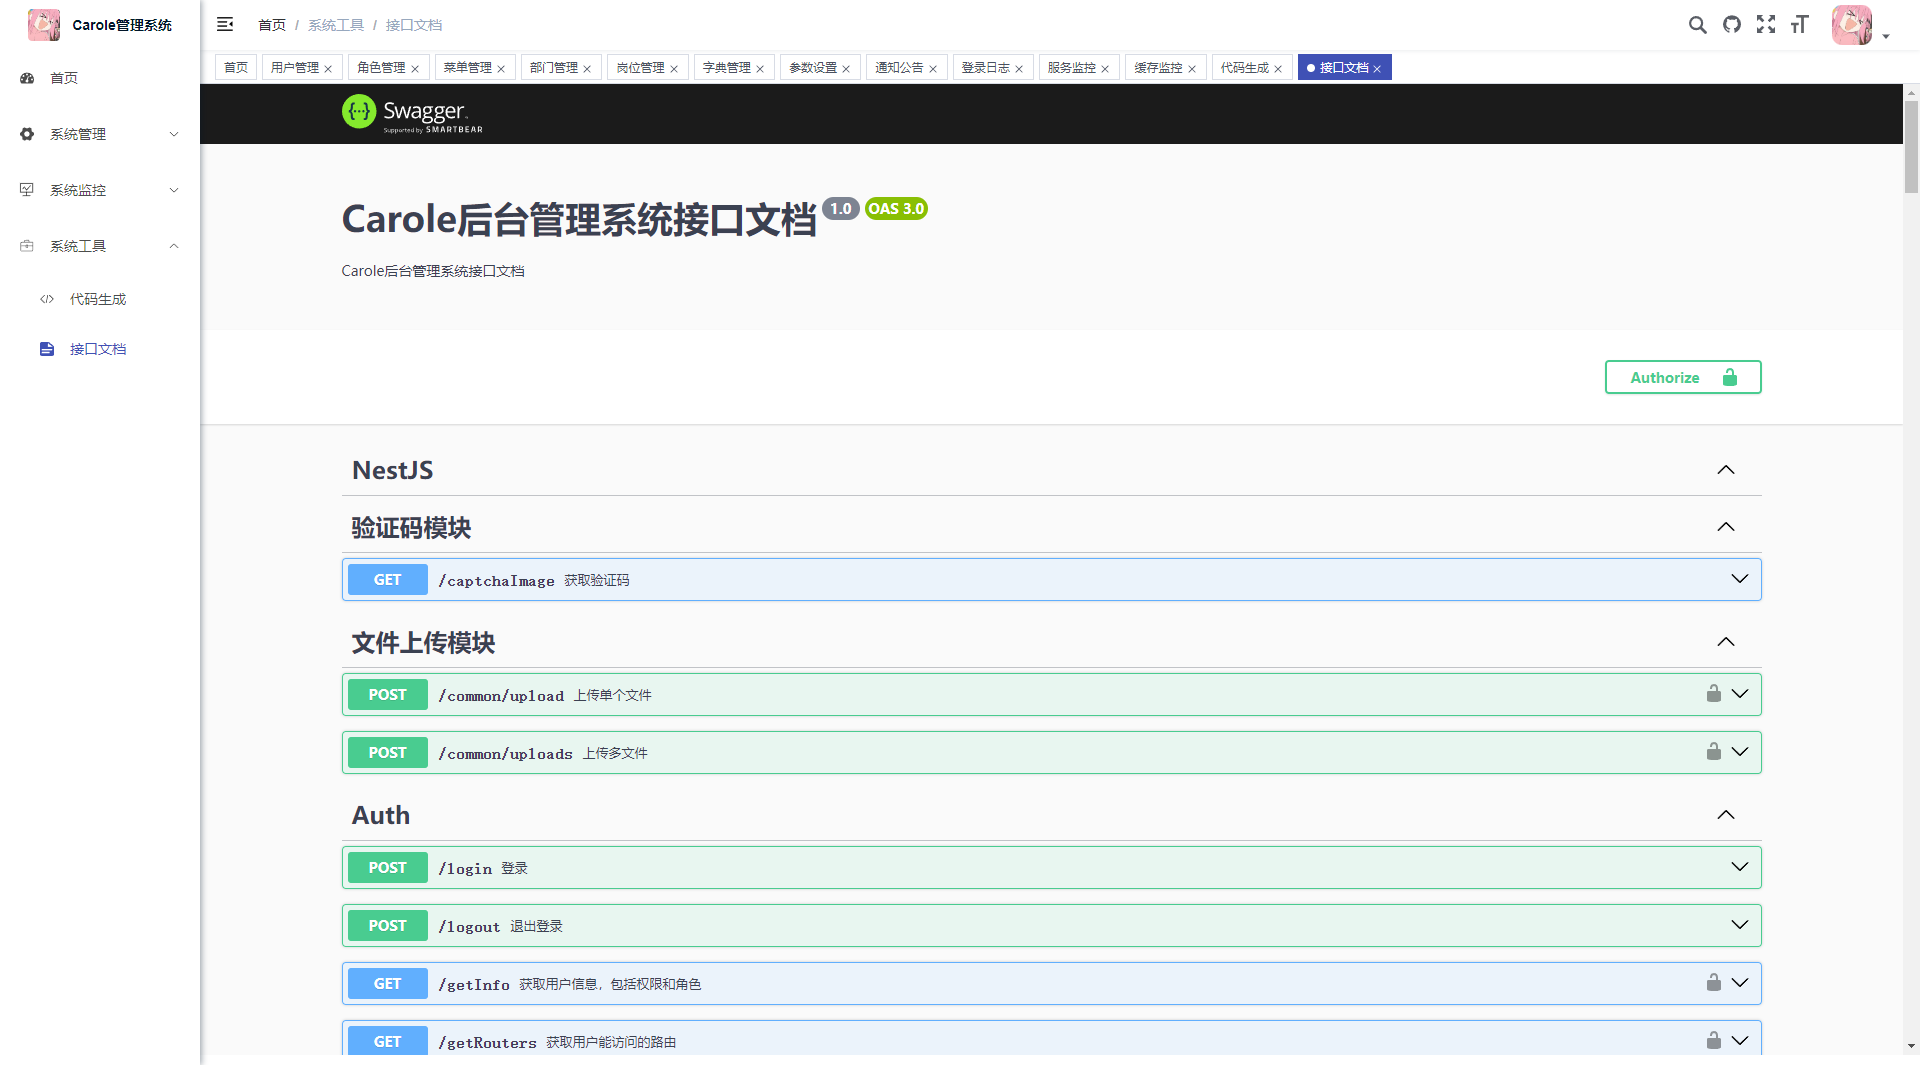Close the 角色管理 tab
This screenshot has height=1065, width=1920.
[x=415, y=69]
